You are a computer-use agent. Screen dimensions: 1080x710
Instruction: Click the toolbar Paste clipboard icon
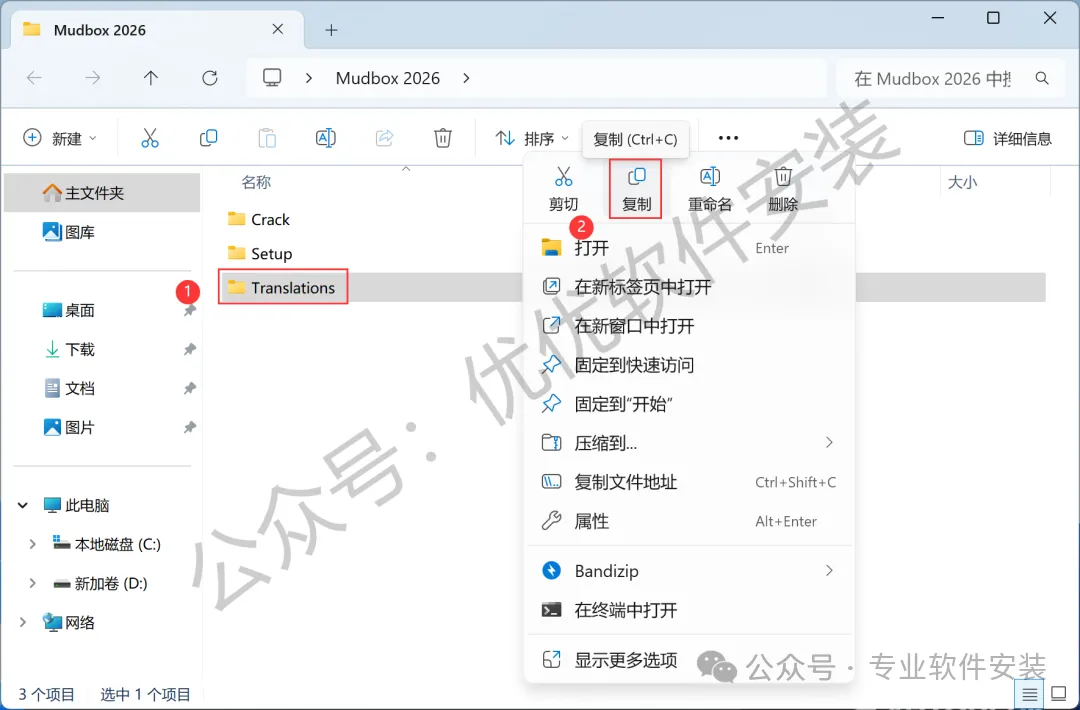point(267,138)
